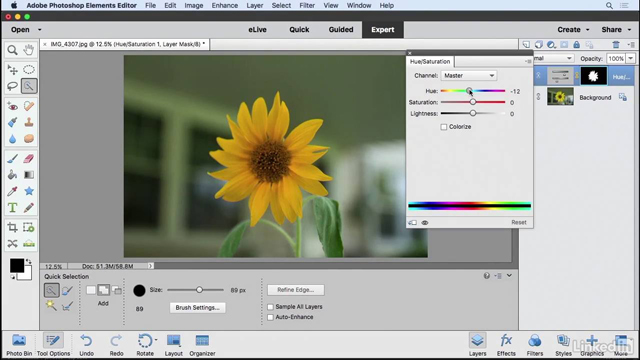Screen dimensions: 640x360
Task: Open the Channel Master dropdown
Action: tap(469, 76)
